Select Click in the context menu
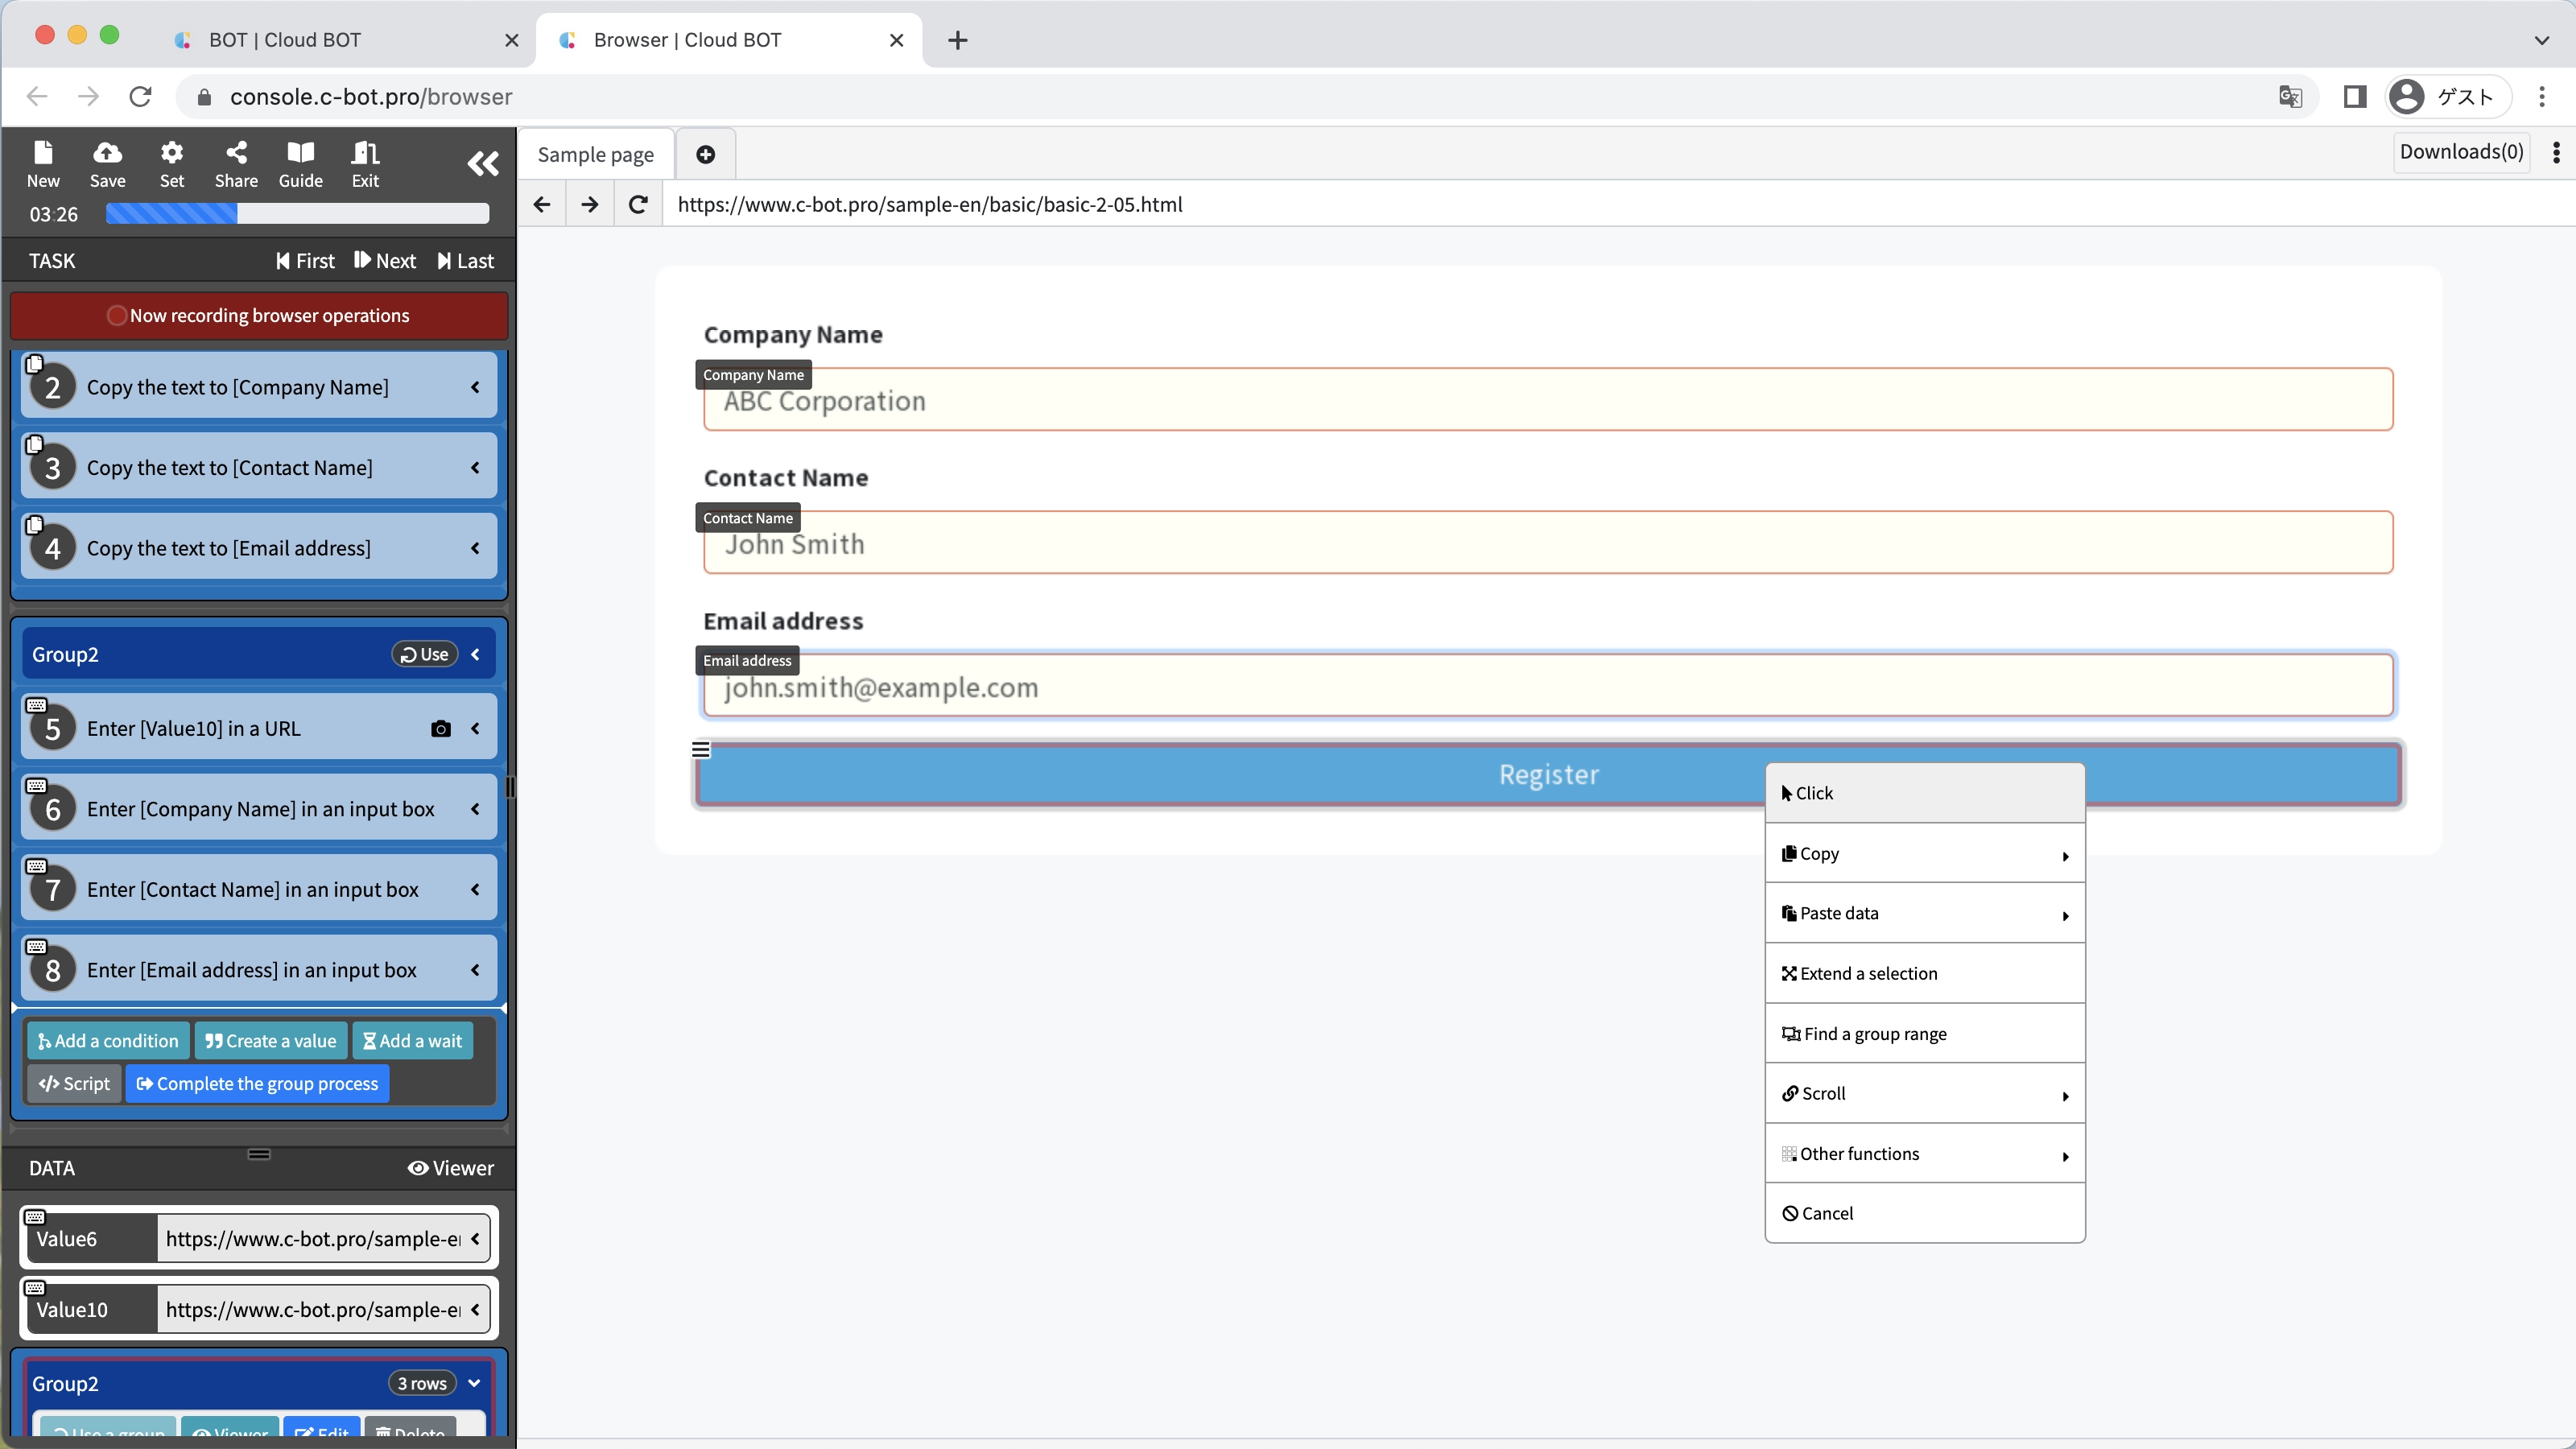This screenshot has width=2576, height=1449. 1924,793
